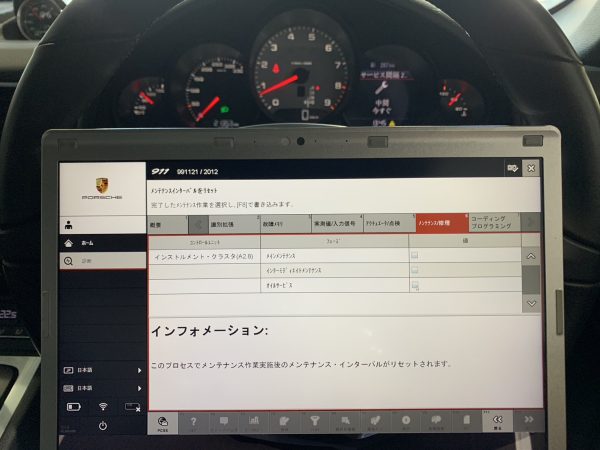Switch to the 概要 tab
Image resolution: width=600 pixels, height=450 pixels.
click(x=168, y=225)
